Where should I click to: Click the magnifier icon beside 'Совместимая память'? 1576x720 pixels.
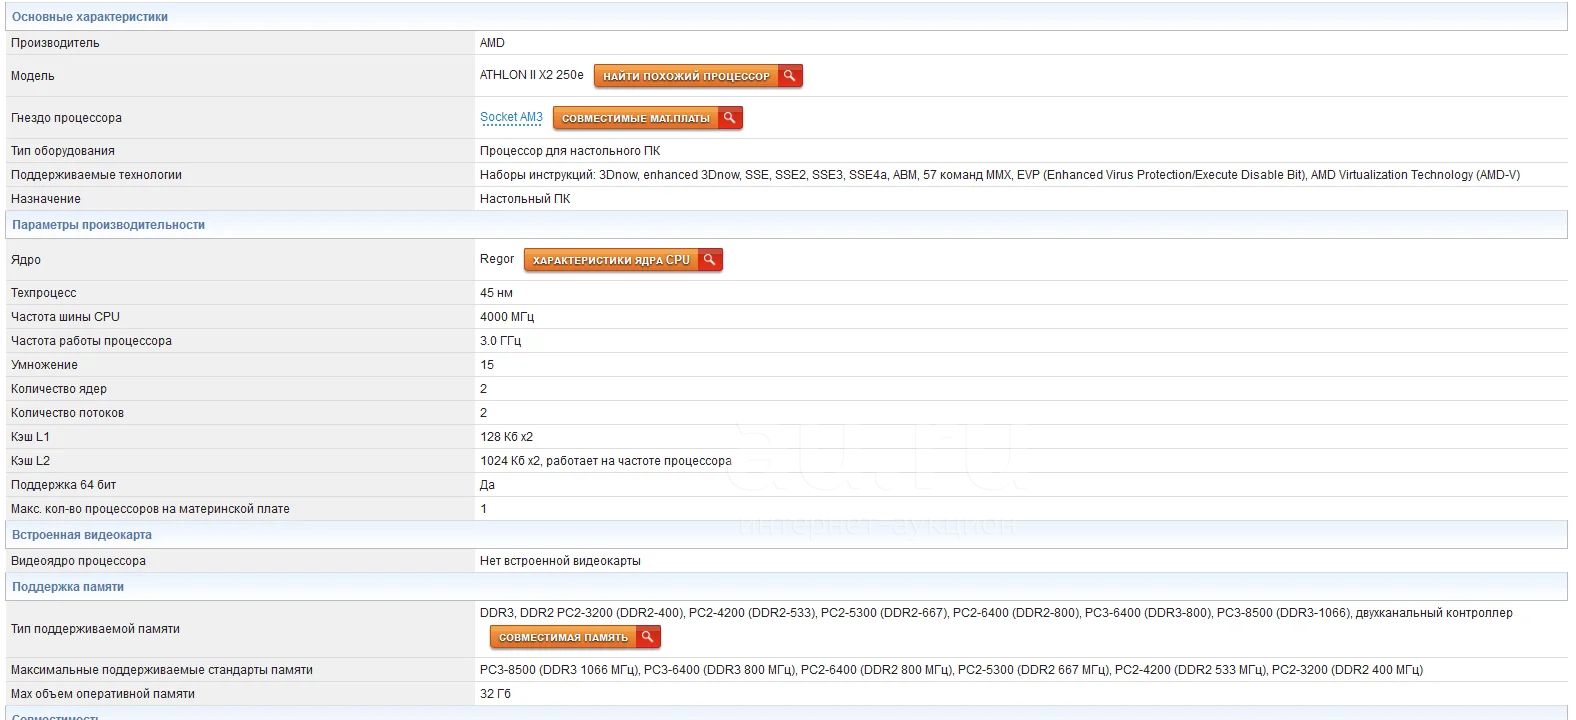[648, 637]
